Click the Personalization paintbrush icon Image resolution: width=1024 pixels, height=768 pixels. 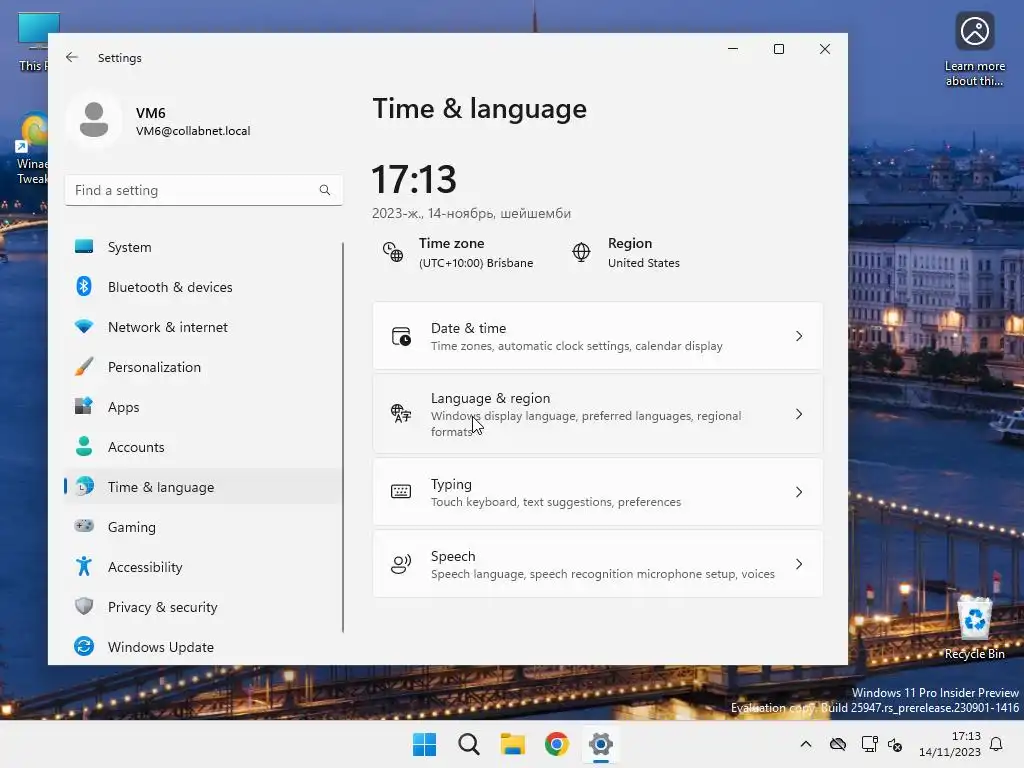tap(84, 366)
